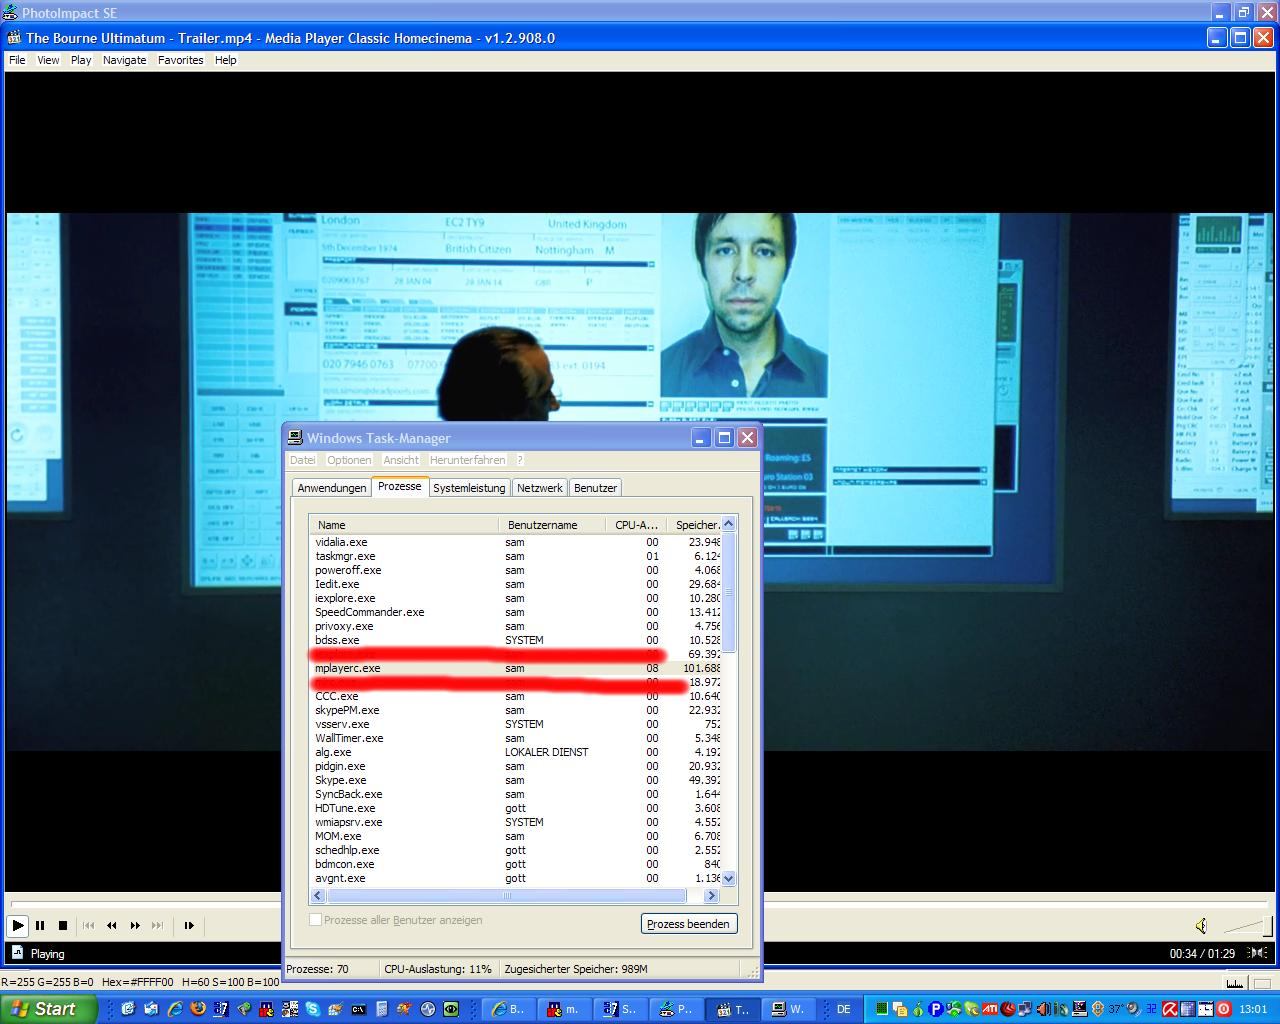Select the skypePM.exe process row
This screenshot has height=1024, width=1280.
[x=516, y=710]
